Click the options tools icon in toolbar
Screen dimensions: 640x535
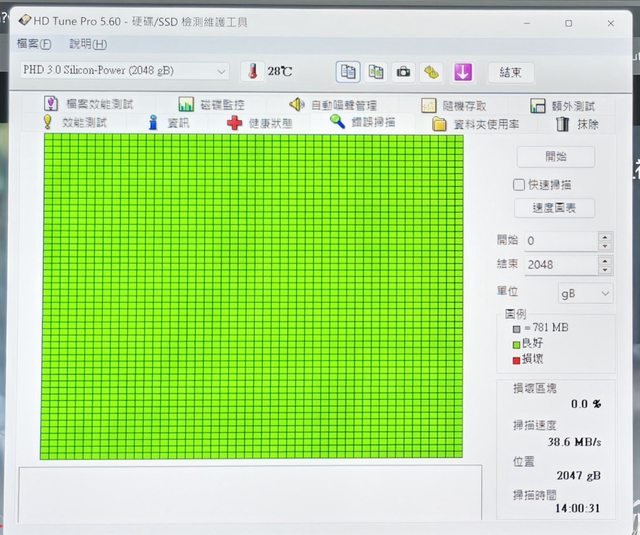pos(431,72)
